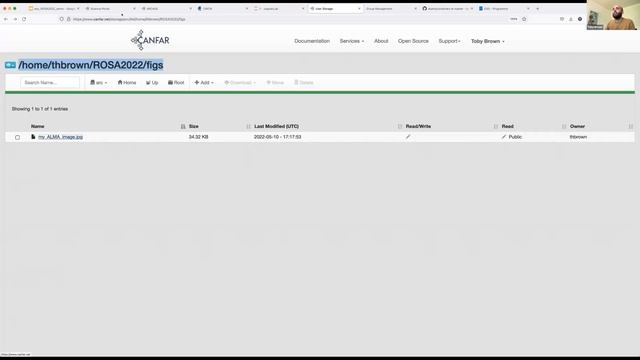
Task: Click the Delete button
Action: pyautogui.click(x=304, y=82)
